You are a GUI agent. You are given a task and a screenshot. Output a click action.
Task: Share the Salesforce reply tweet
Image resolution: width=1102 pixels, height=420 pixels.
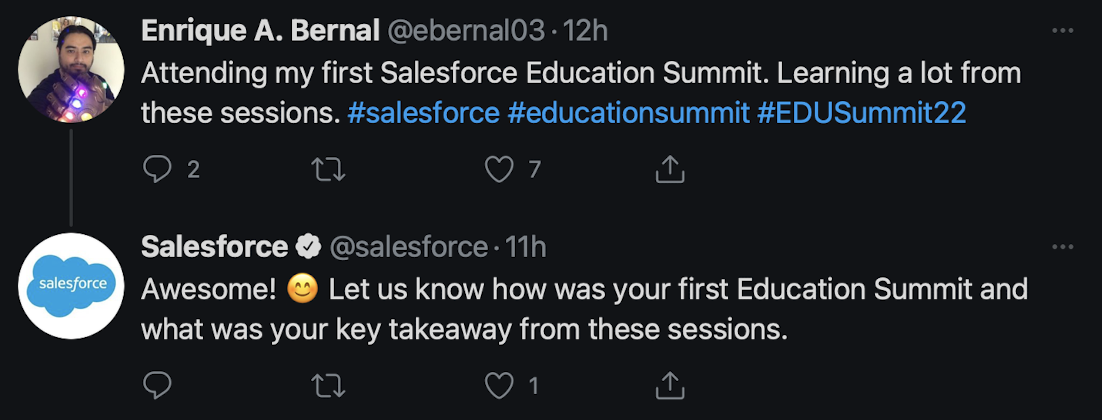[x=669, y=384]
